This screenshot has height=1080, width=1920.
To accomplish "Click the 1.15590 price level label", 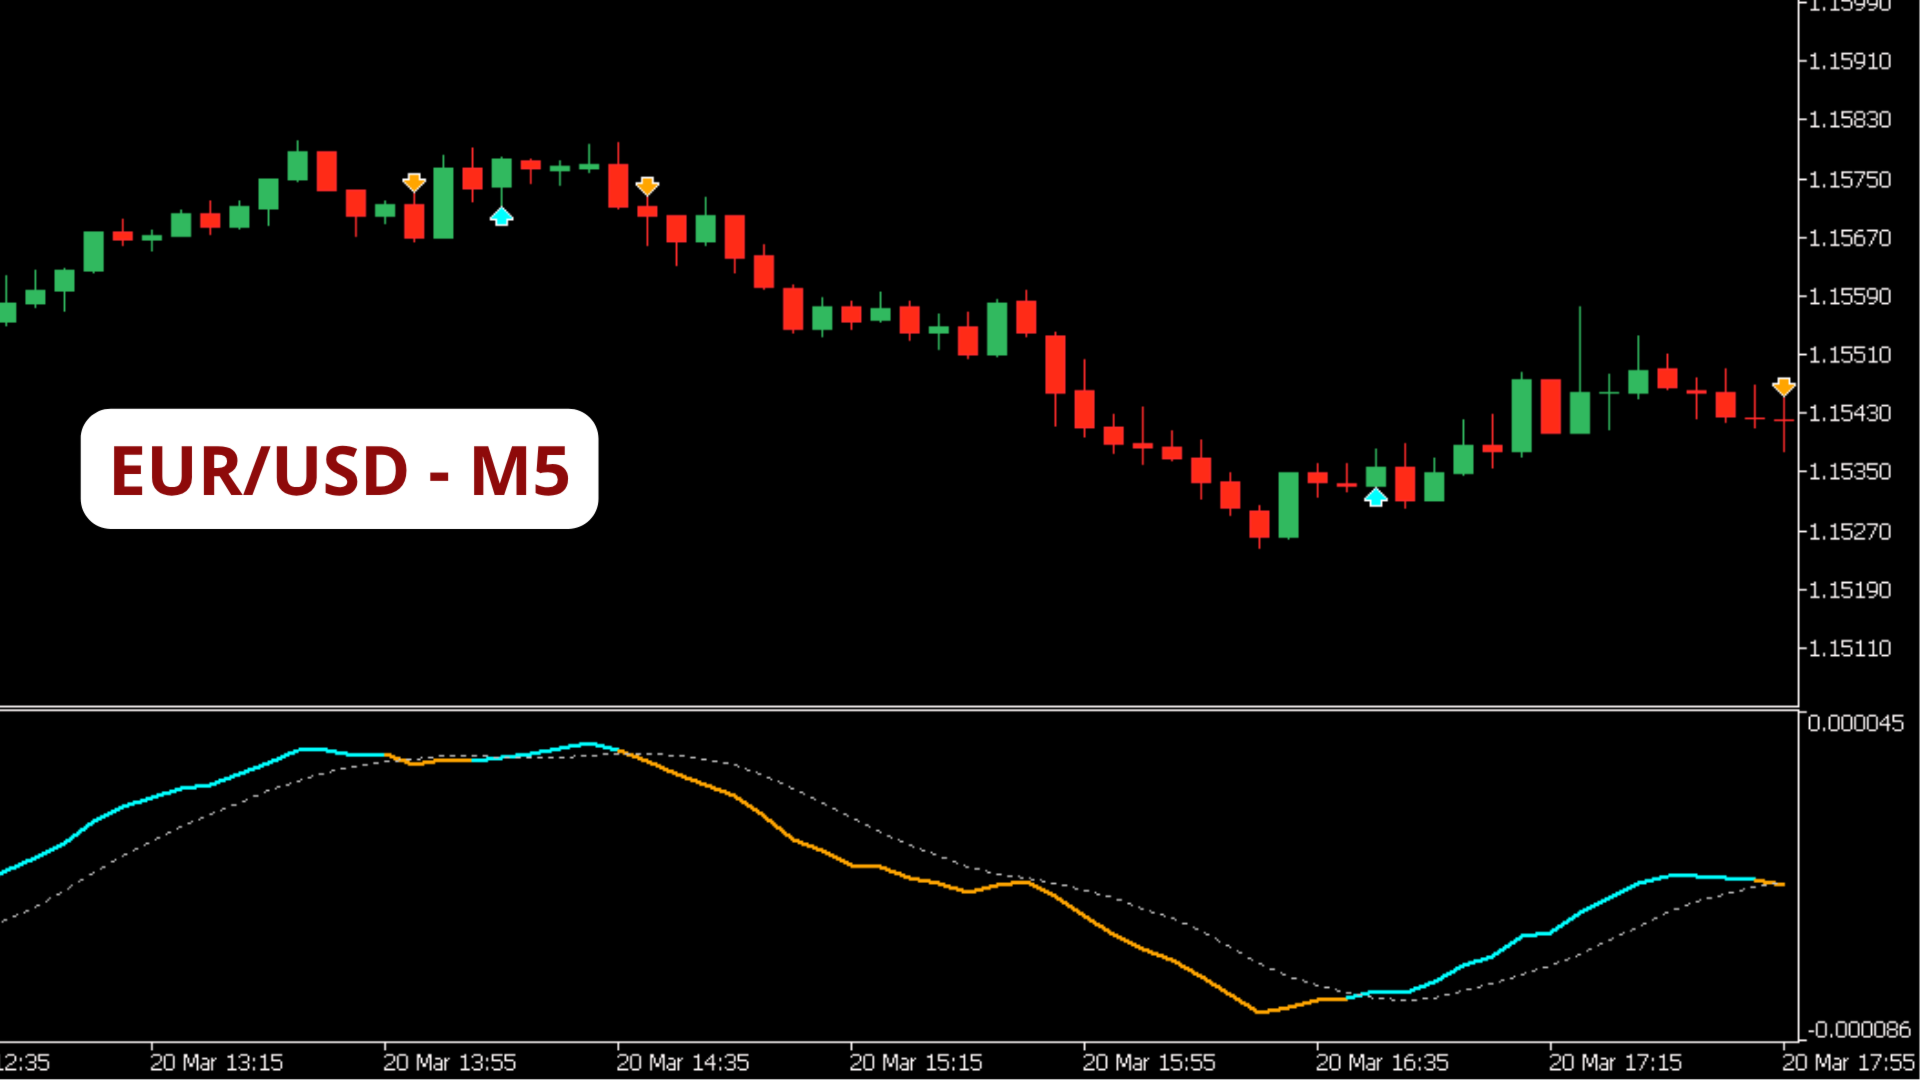I will click(x=1850, y=296).
